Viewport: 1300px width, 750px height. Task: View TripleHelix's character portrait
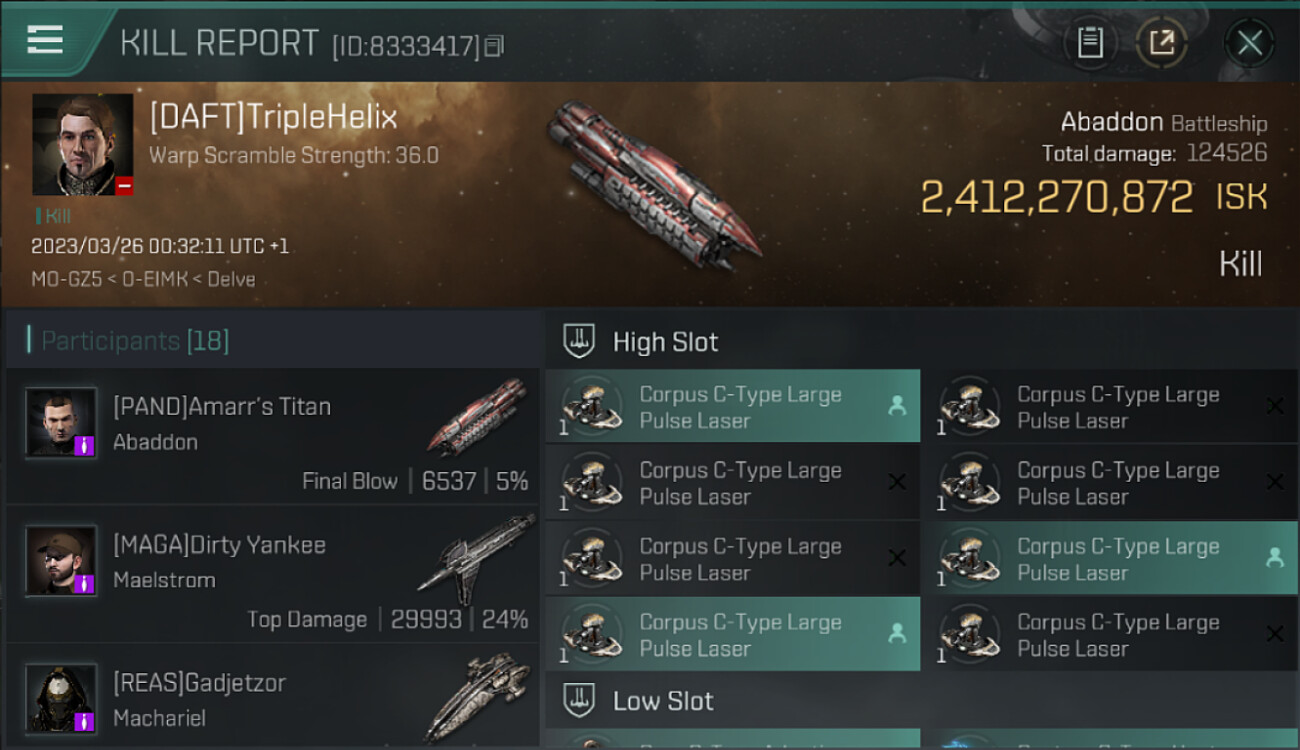[83, 144]
